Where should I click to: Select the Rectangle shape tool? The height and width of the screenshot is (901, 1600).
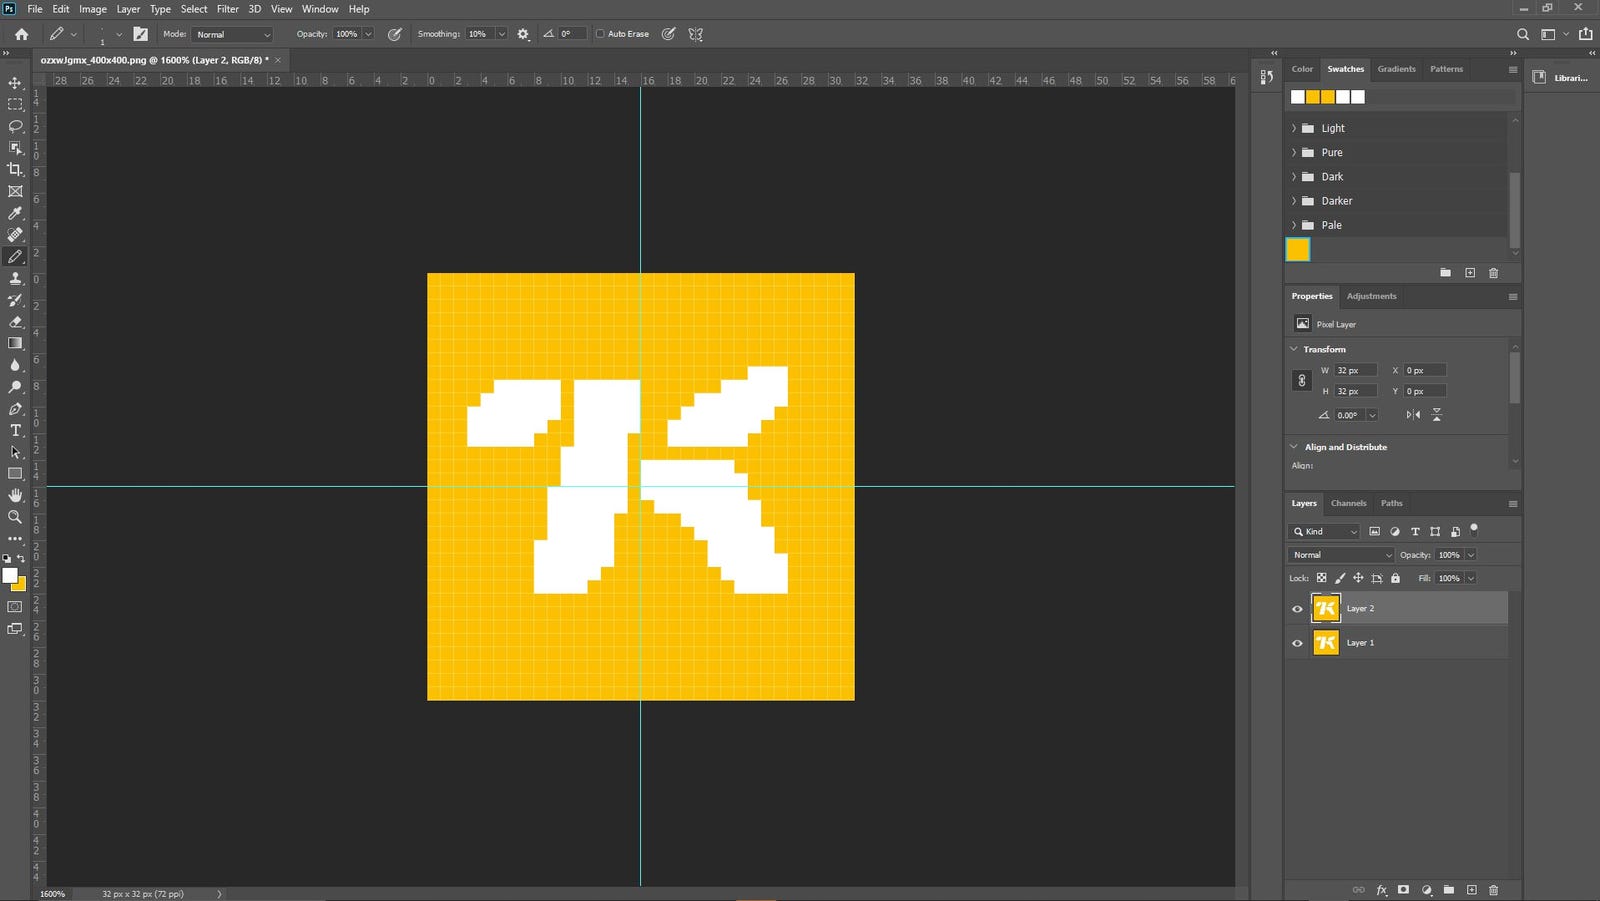click(x=15, y=473)
